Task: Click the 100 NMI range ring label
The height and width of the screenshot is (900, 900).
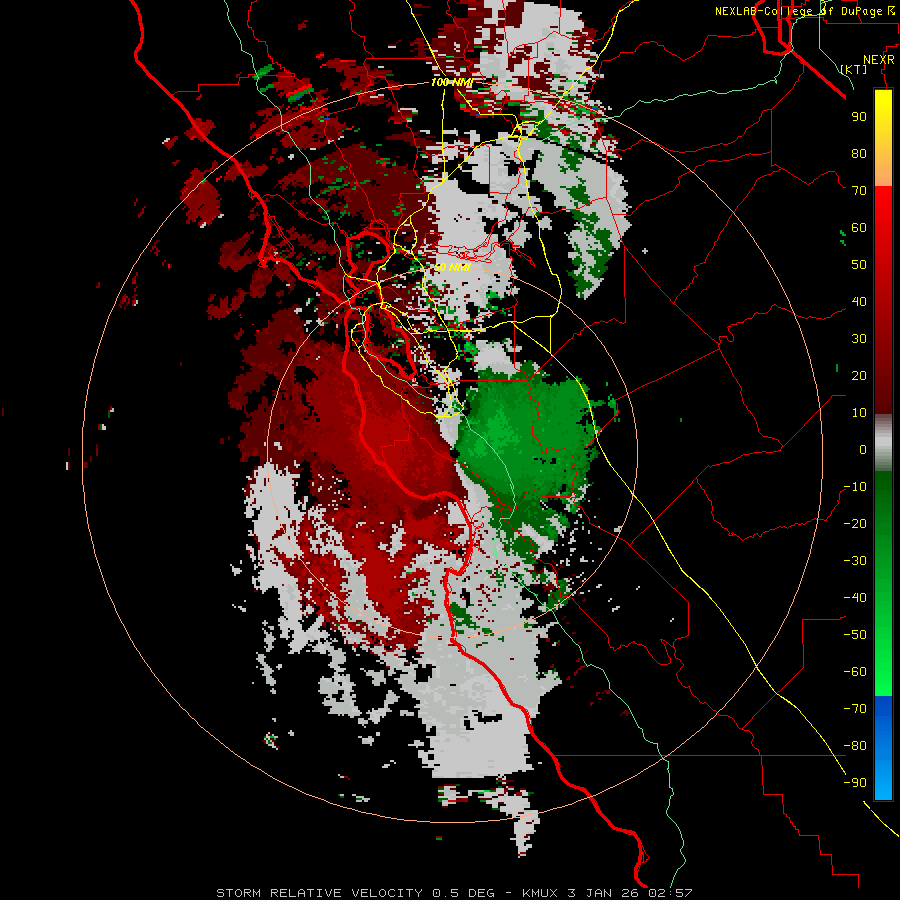Action: click(452, 83)
